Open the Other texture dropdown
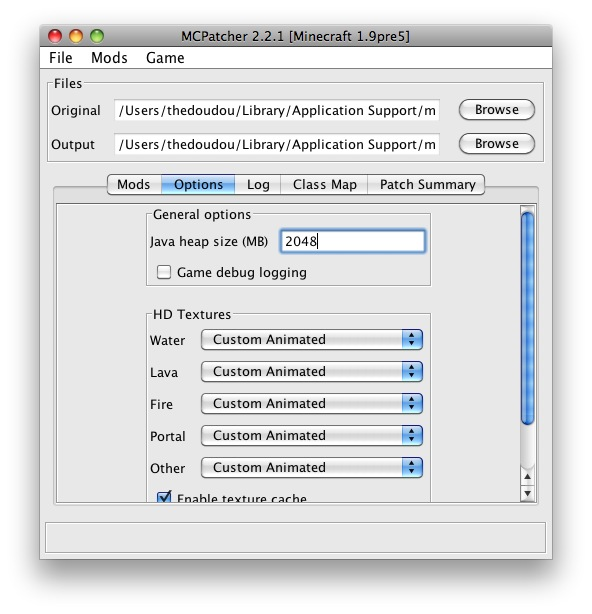The height and width of the screenshot is (614, 592). [x=312, y=468]
